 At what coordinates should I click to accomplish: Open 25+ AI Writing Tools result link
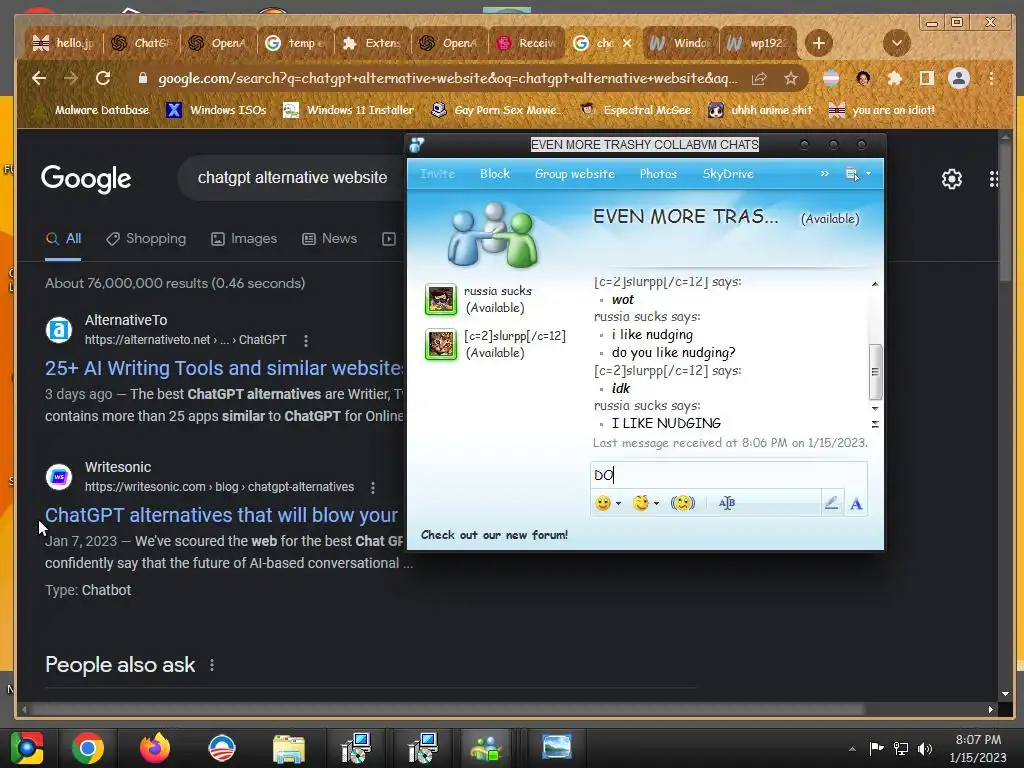click(x=224, y=368)
